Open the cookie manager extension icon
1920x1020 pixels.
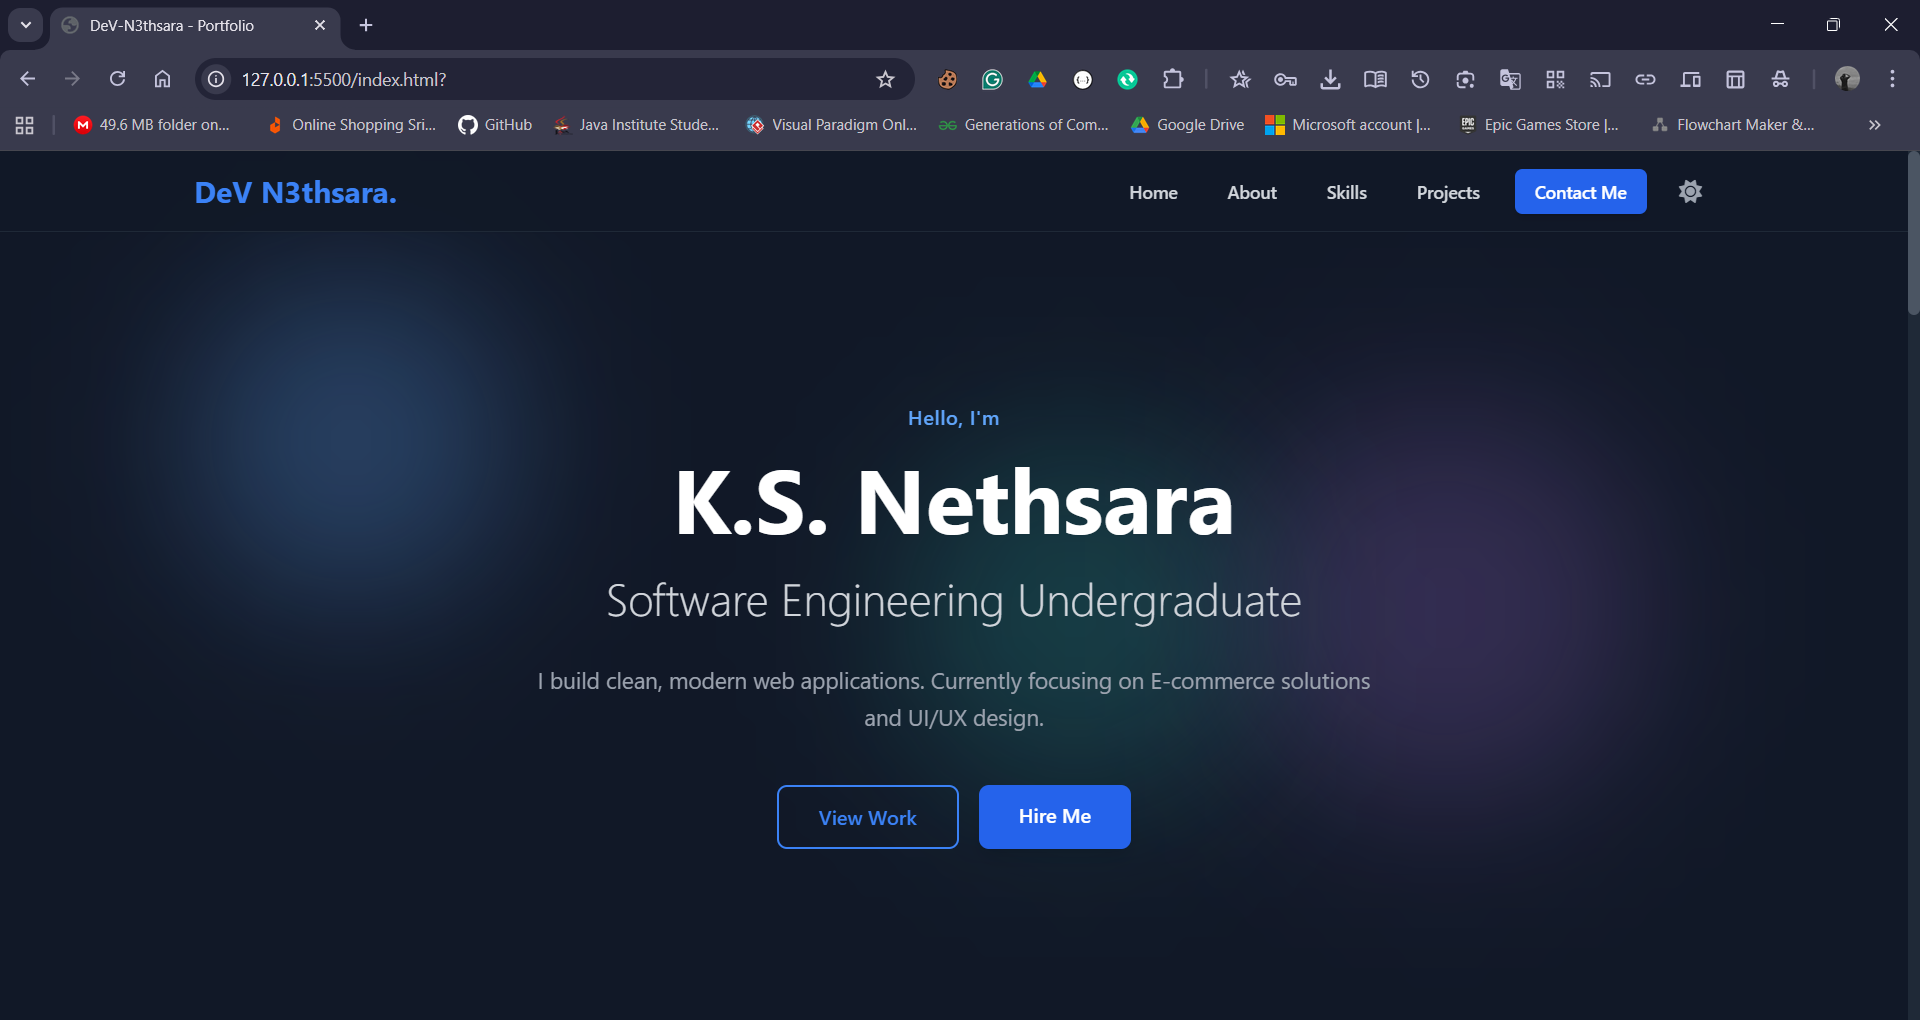(948, 79)
